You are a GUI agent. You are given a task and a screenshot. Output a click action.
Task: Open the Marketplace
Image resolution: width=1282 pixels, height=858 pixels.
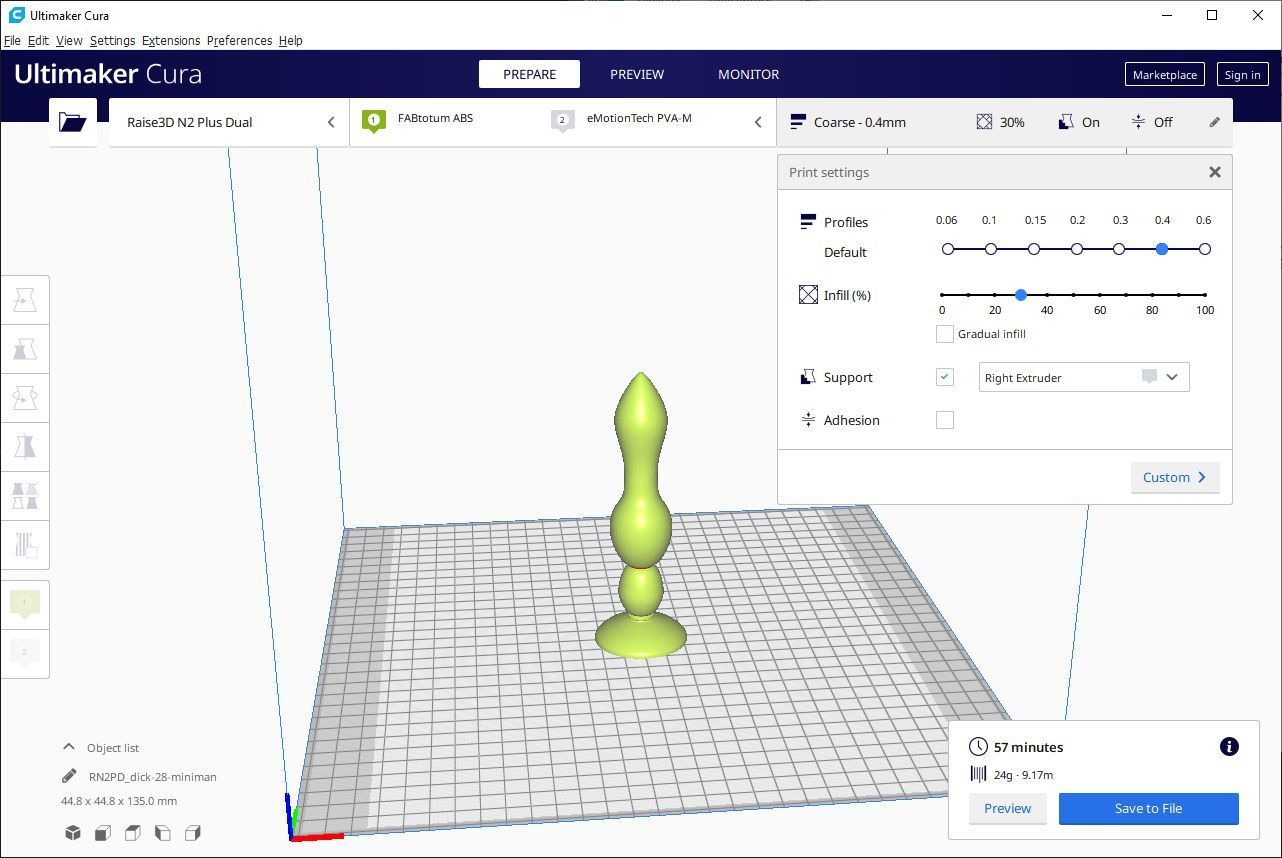[1164, 74]
